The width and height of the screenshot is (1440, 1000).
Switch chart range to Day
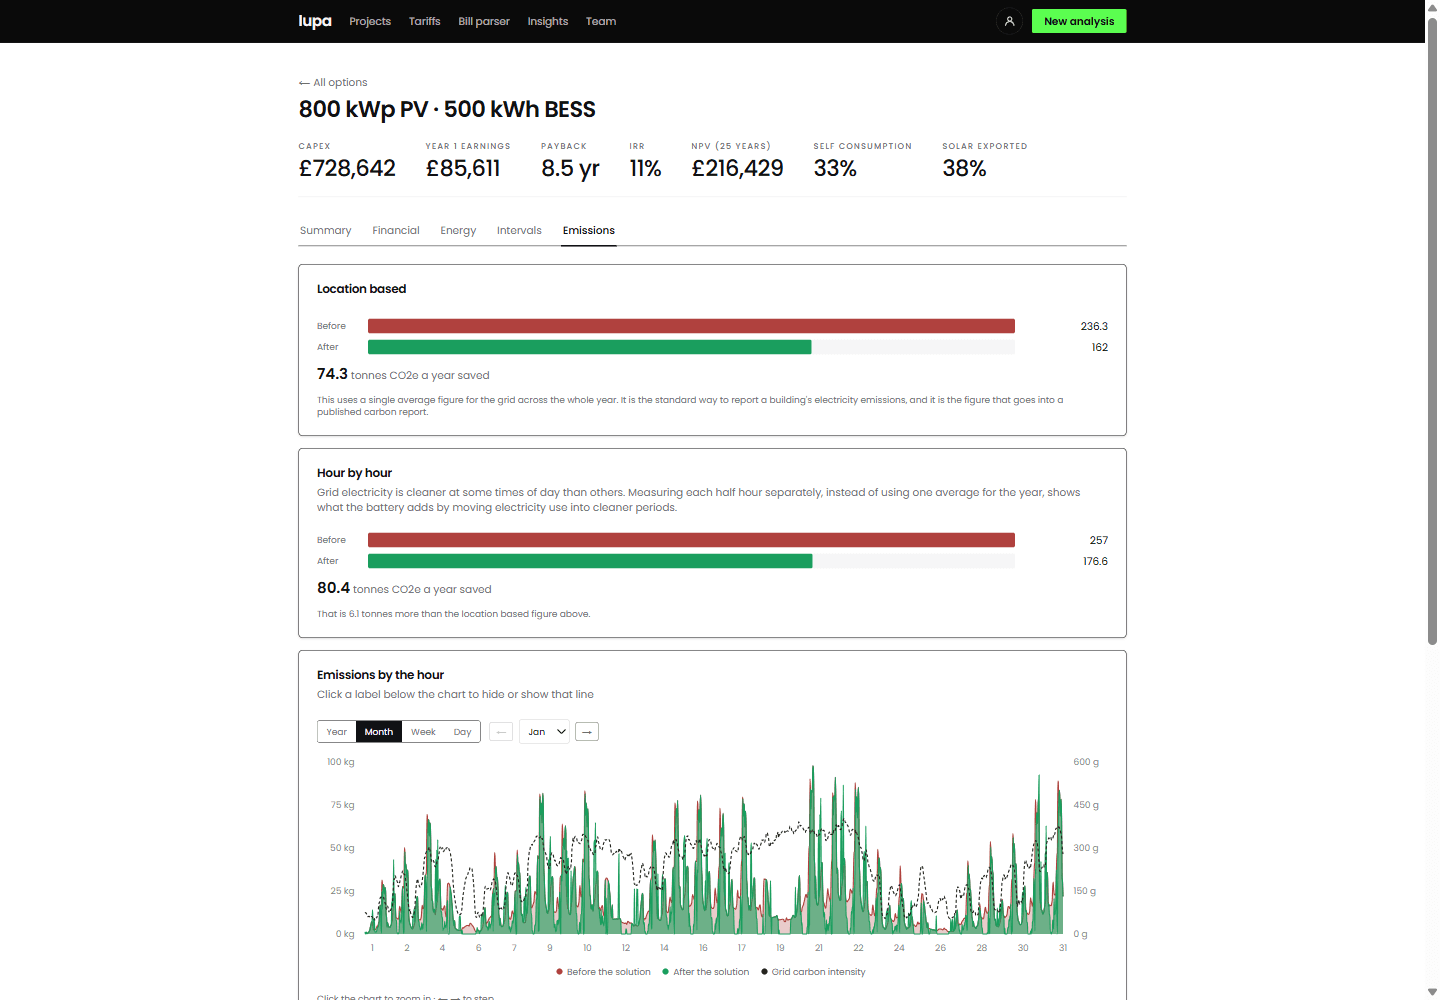[462, 732]
